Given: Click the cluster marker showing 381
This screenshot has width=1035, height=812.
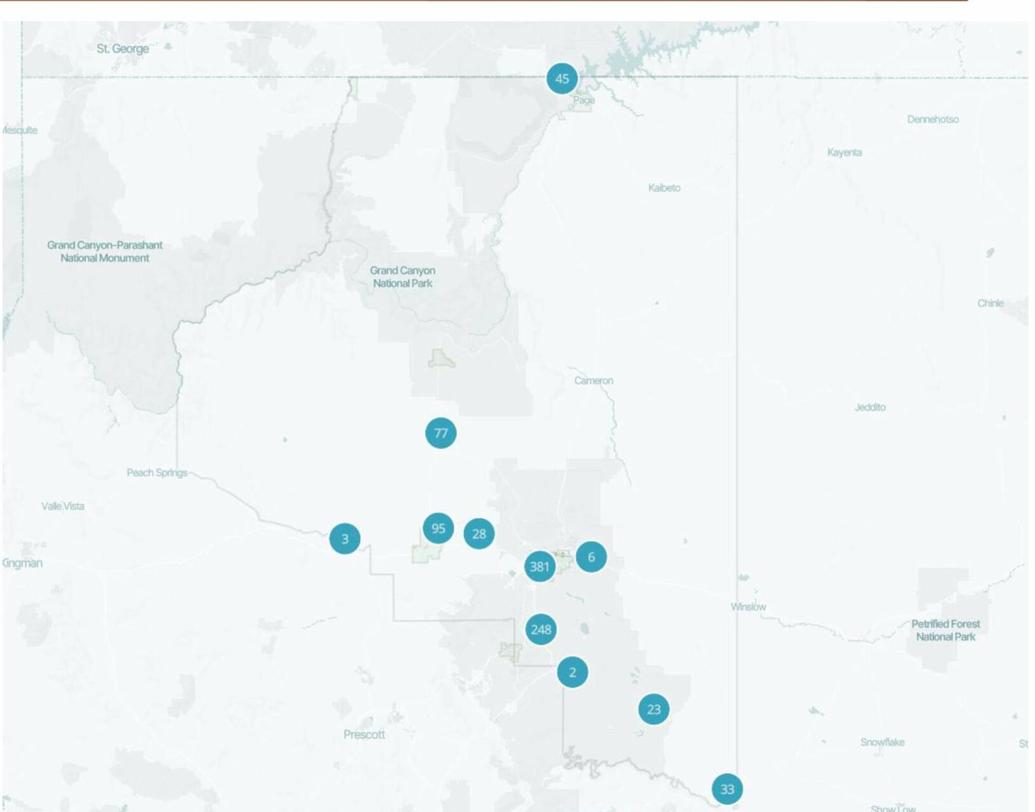Looking at the screenshot, I should 539,566.
